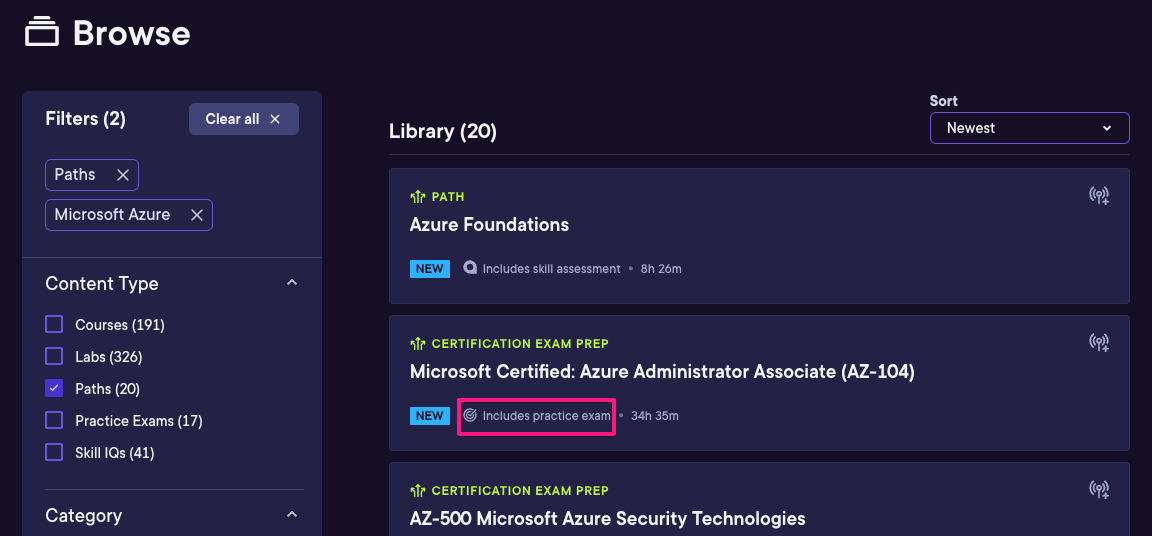Screen dimensions: 1152x536
Task: Open Azure Administrator Associate (AZ-104) path
Action: point(662,372)
